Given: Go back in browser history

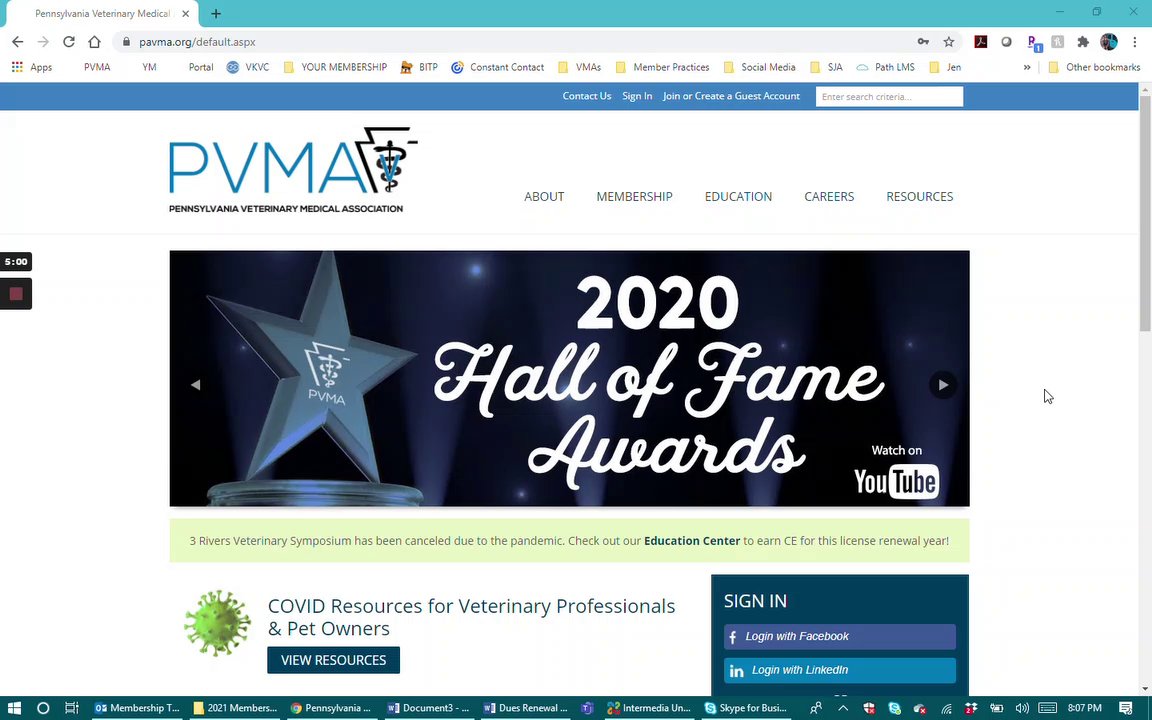Looking at the screenshot, I should pyautogui.click(x=18, y=42).
